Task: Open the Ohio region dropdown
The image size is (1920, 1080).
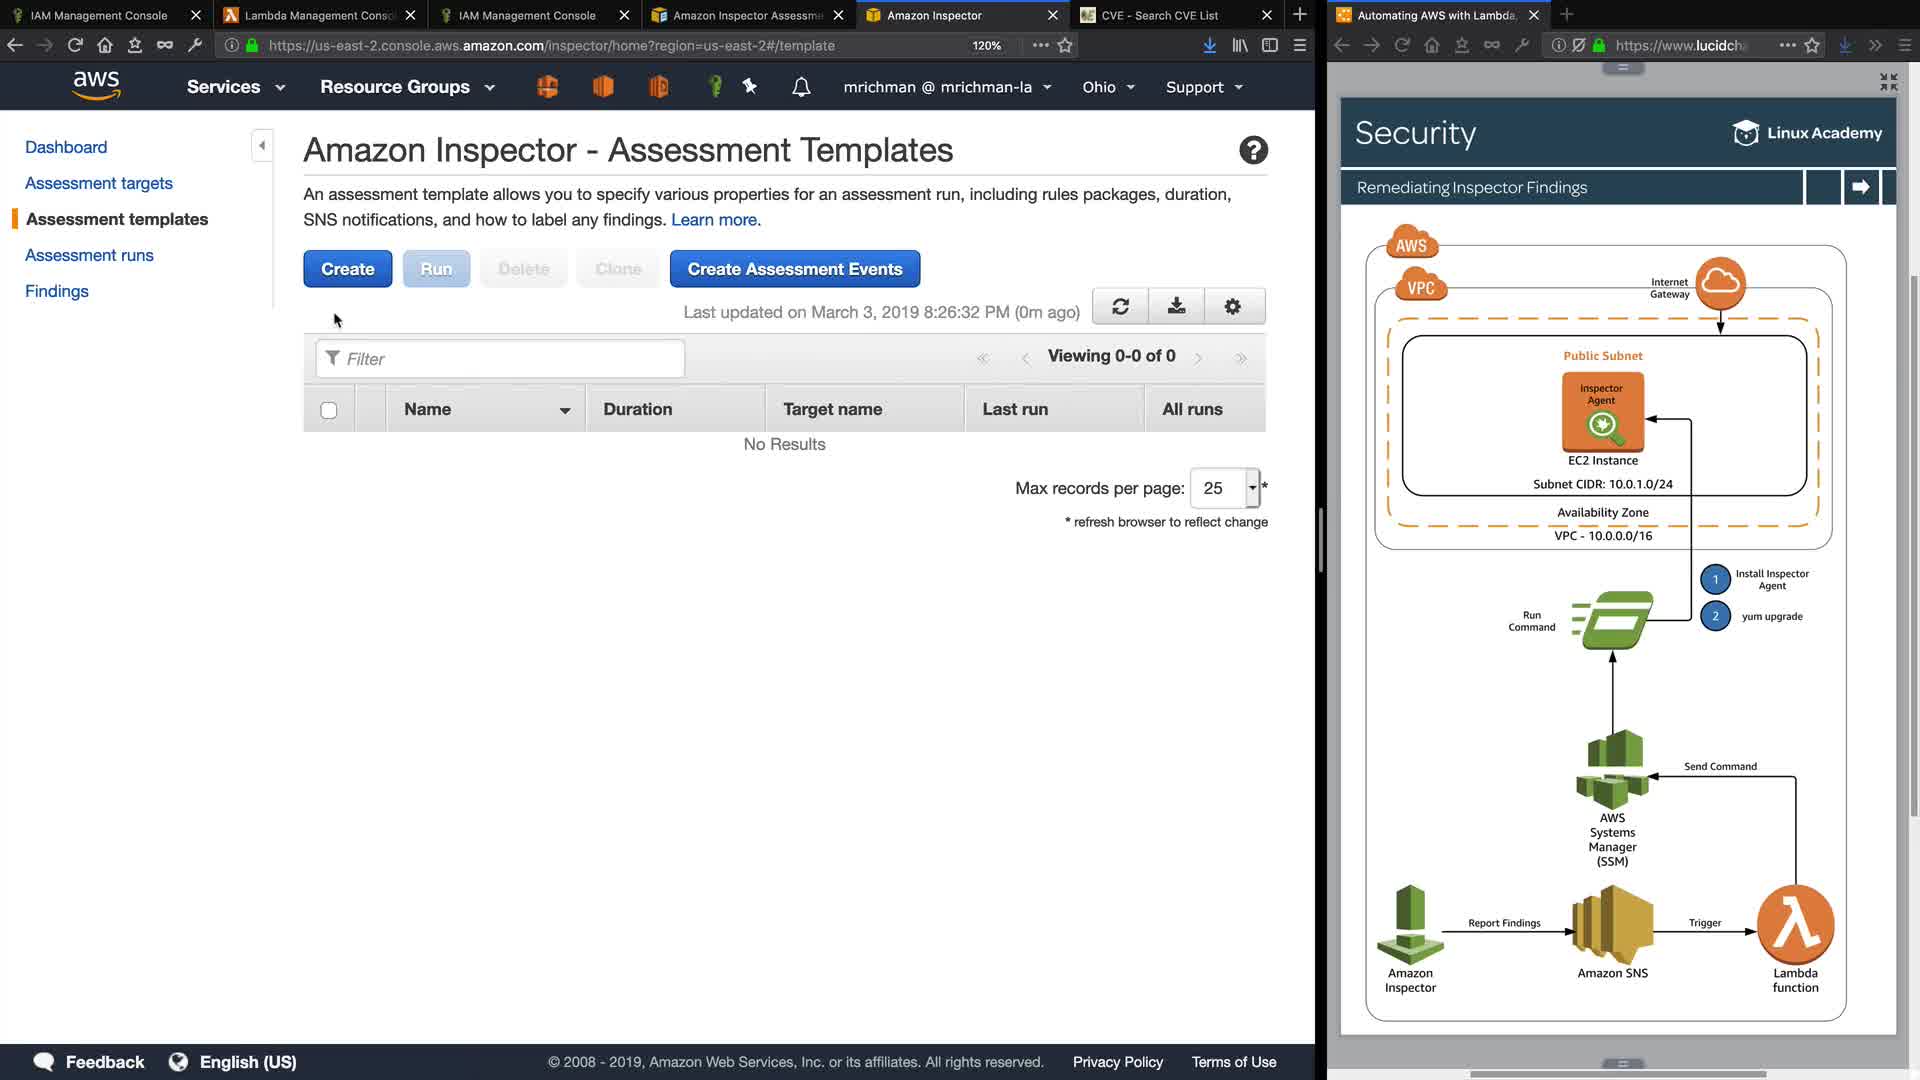Action: pyautogui.click(x=1108, y=87)
